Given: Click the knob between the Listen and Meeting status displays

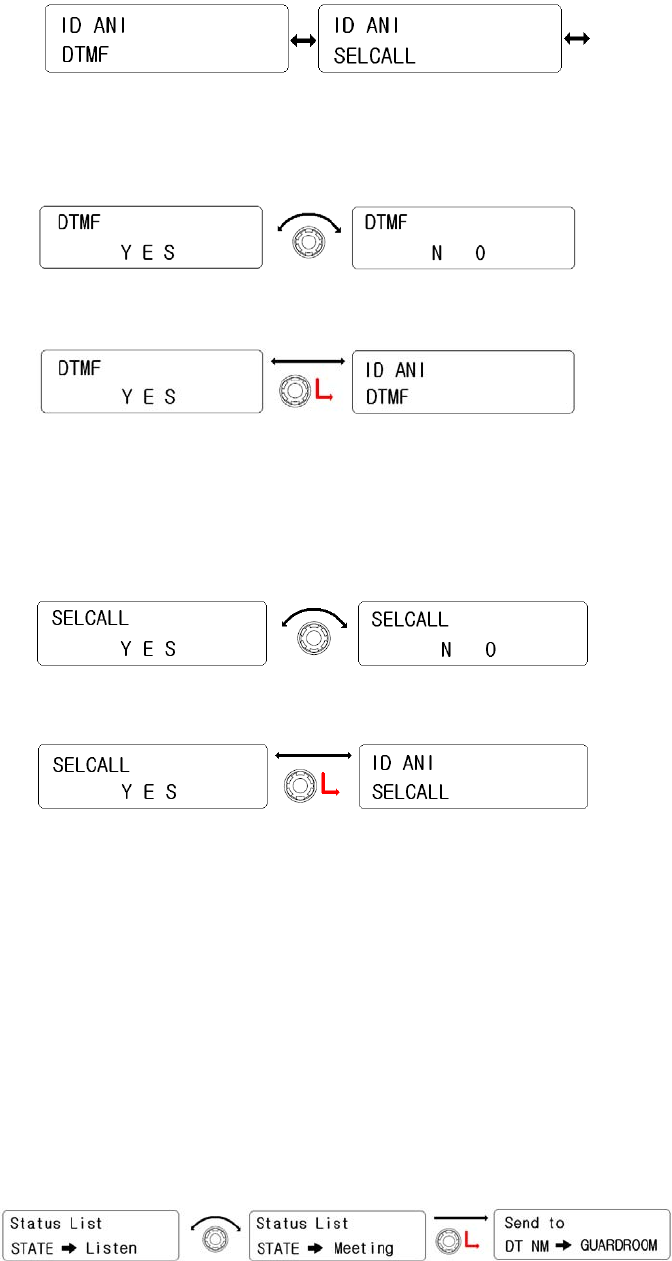Looking at the screenshot, I should point(213,1242).
